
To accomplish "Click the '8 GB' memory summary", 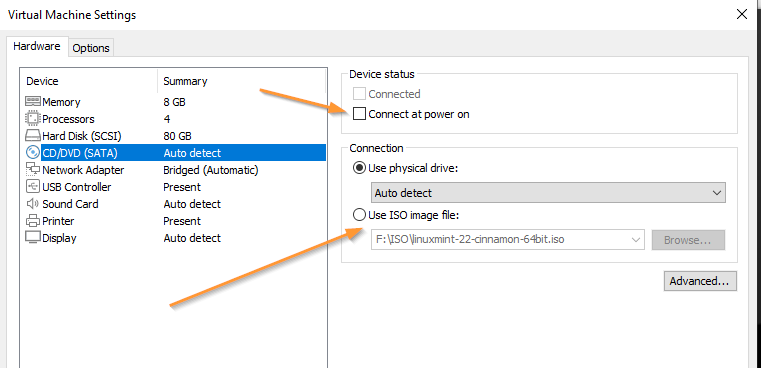I will [174, 102].
